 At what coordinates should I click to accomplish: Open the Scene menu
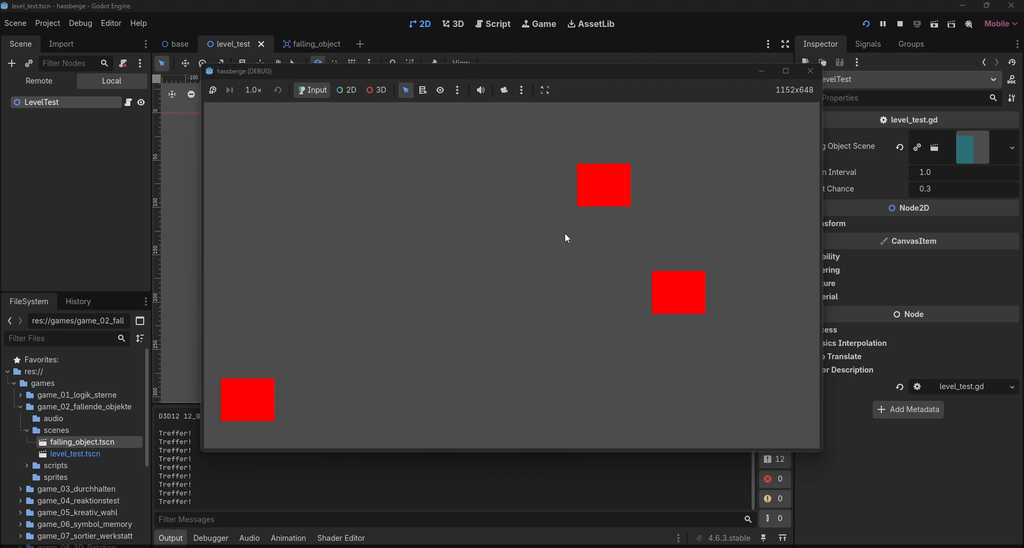[x=15, y=23]
